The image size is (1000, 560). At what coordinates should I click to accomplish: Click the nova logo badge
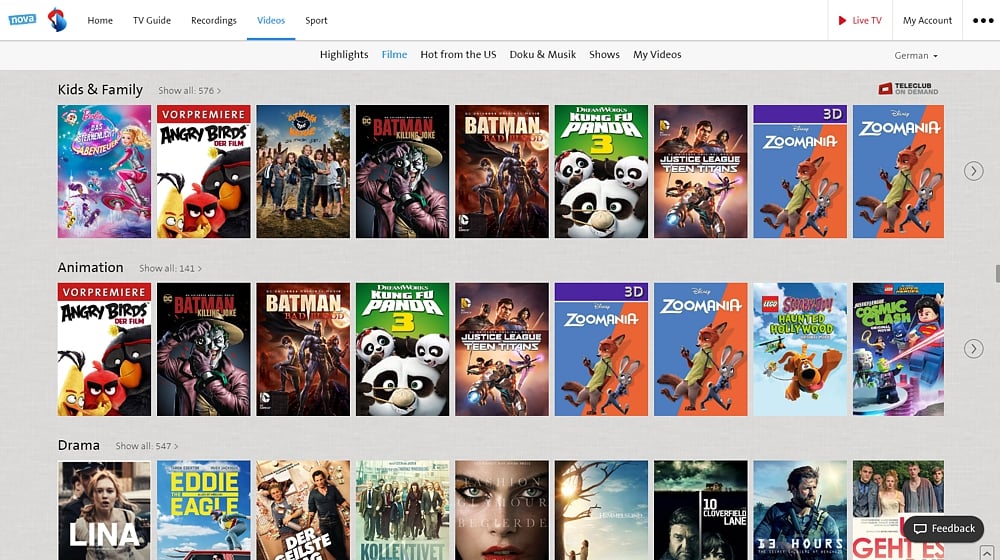click(x=22, y=19)
